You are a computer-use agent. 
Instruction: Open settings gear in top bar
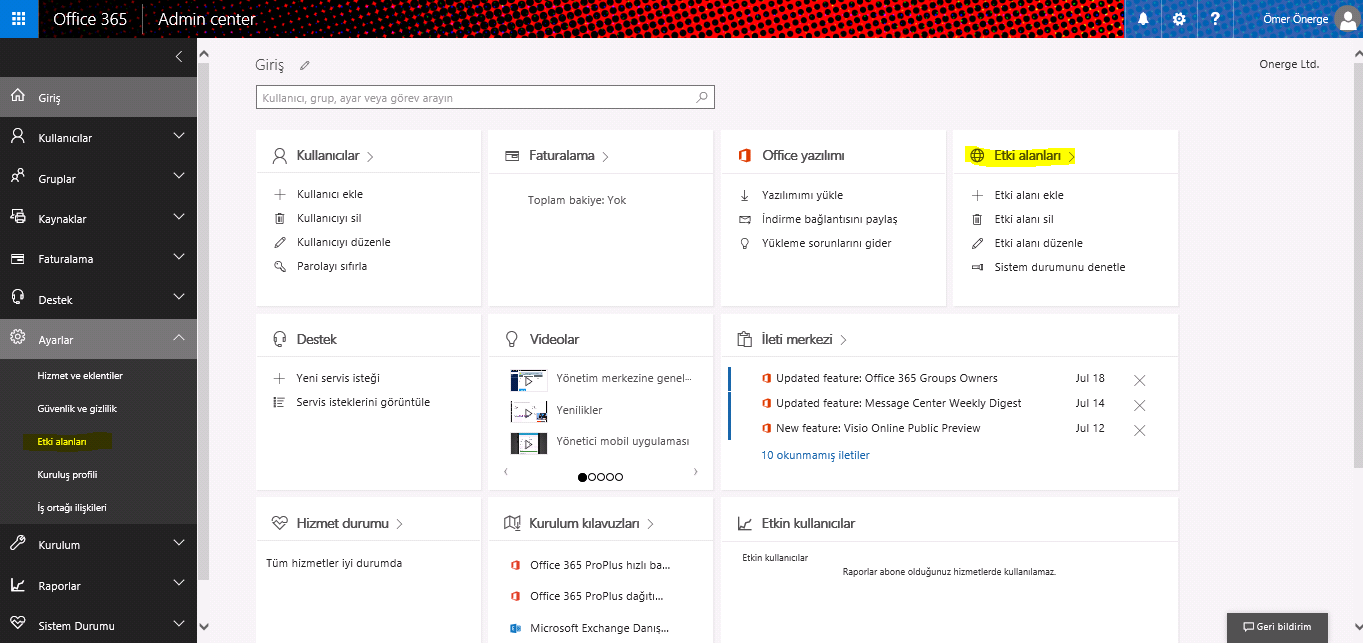pos(1179,19)
